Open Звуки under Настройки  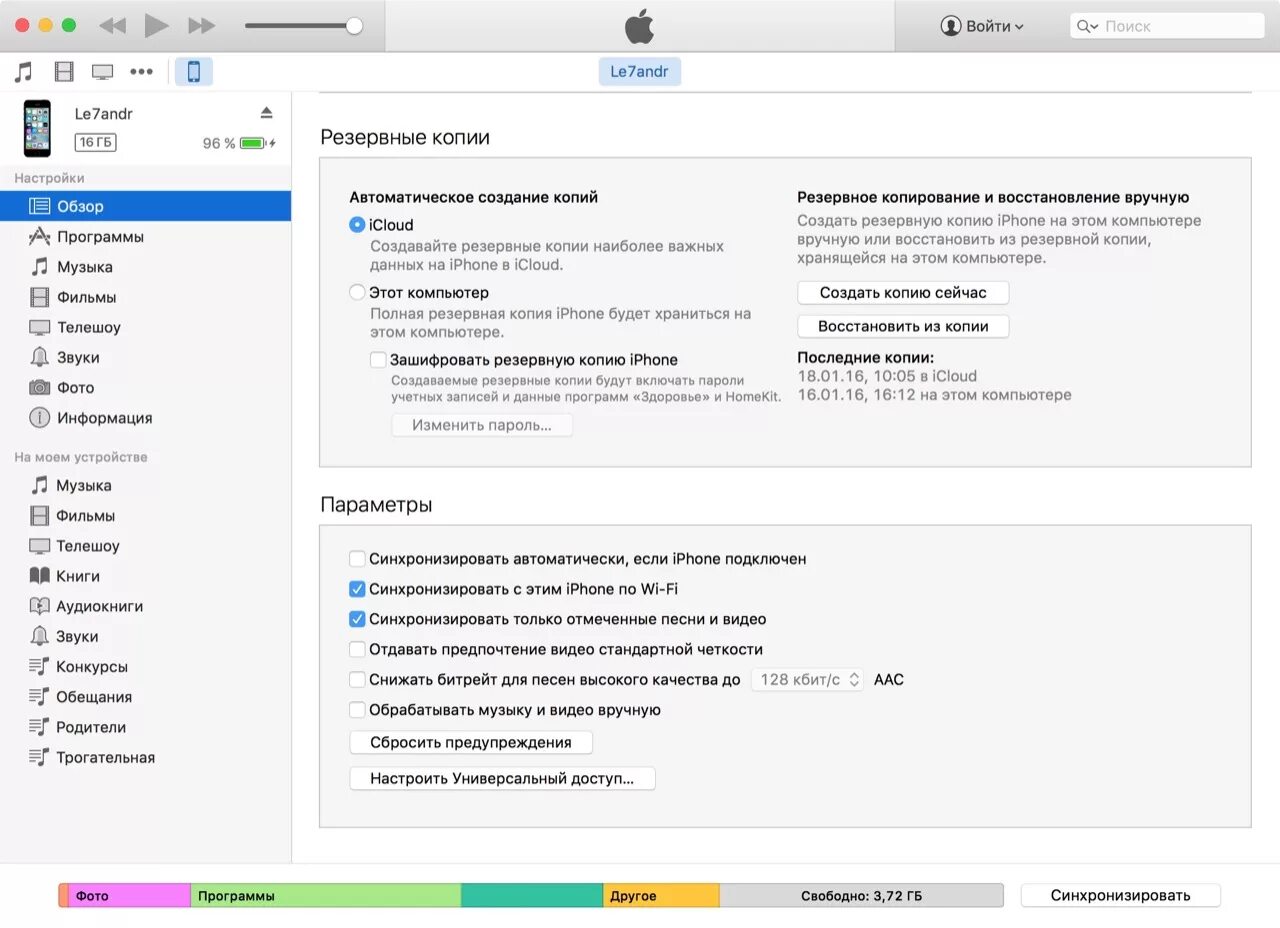[x=145, y=357]
